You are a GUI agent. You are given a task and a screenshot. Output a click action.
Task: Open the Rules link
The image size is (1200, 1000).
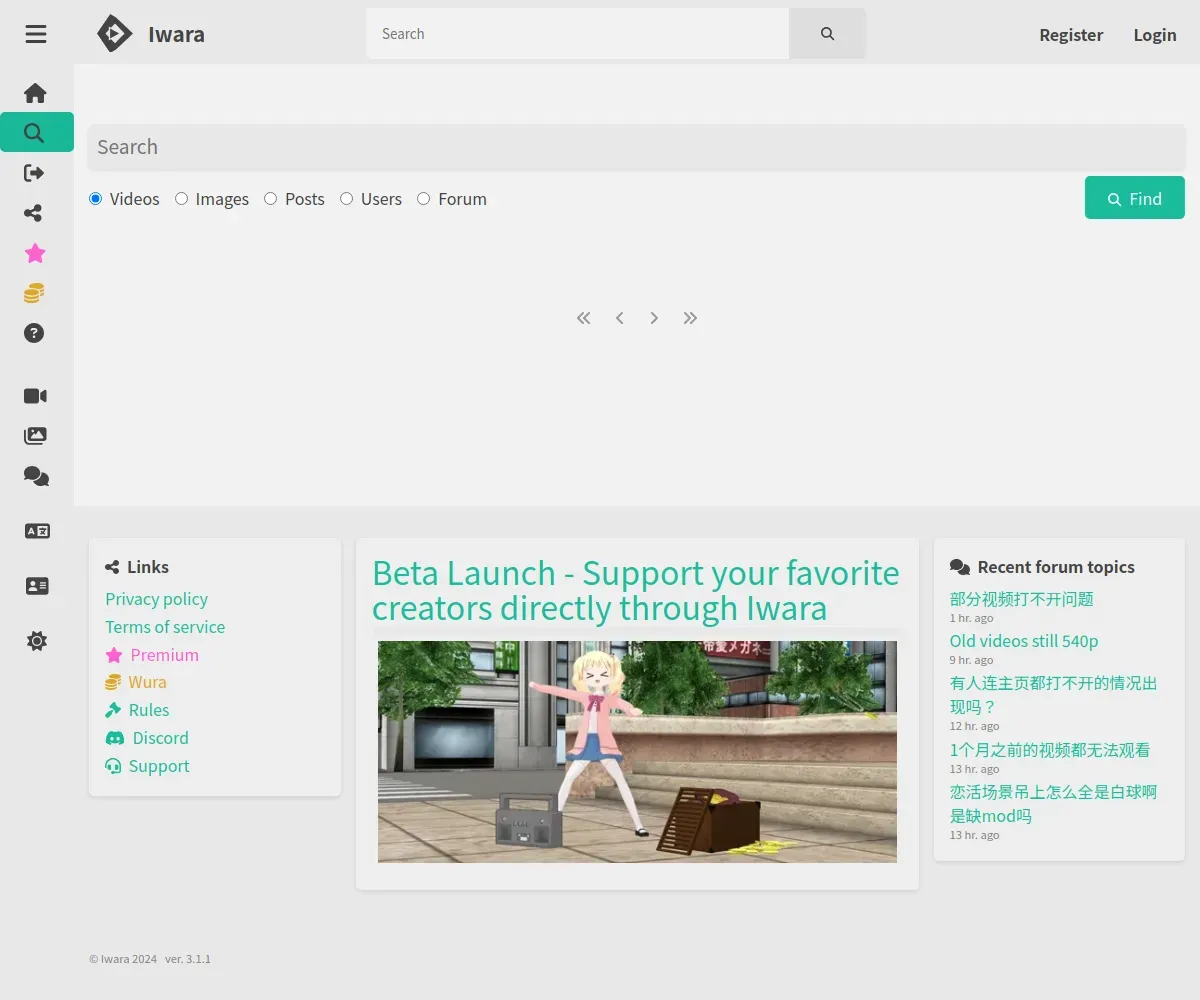(x=137, y=710)
